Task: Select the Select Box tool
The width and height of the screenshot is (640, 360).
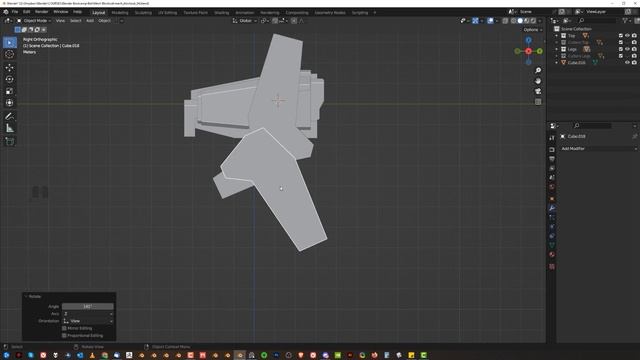Action: coord(10,42)
